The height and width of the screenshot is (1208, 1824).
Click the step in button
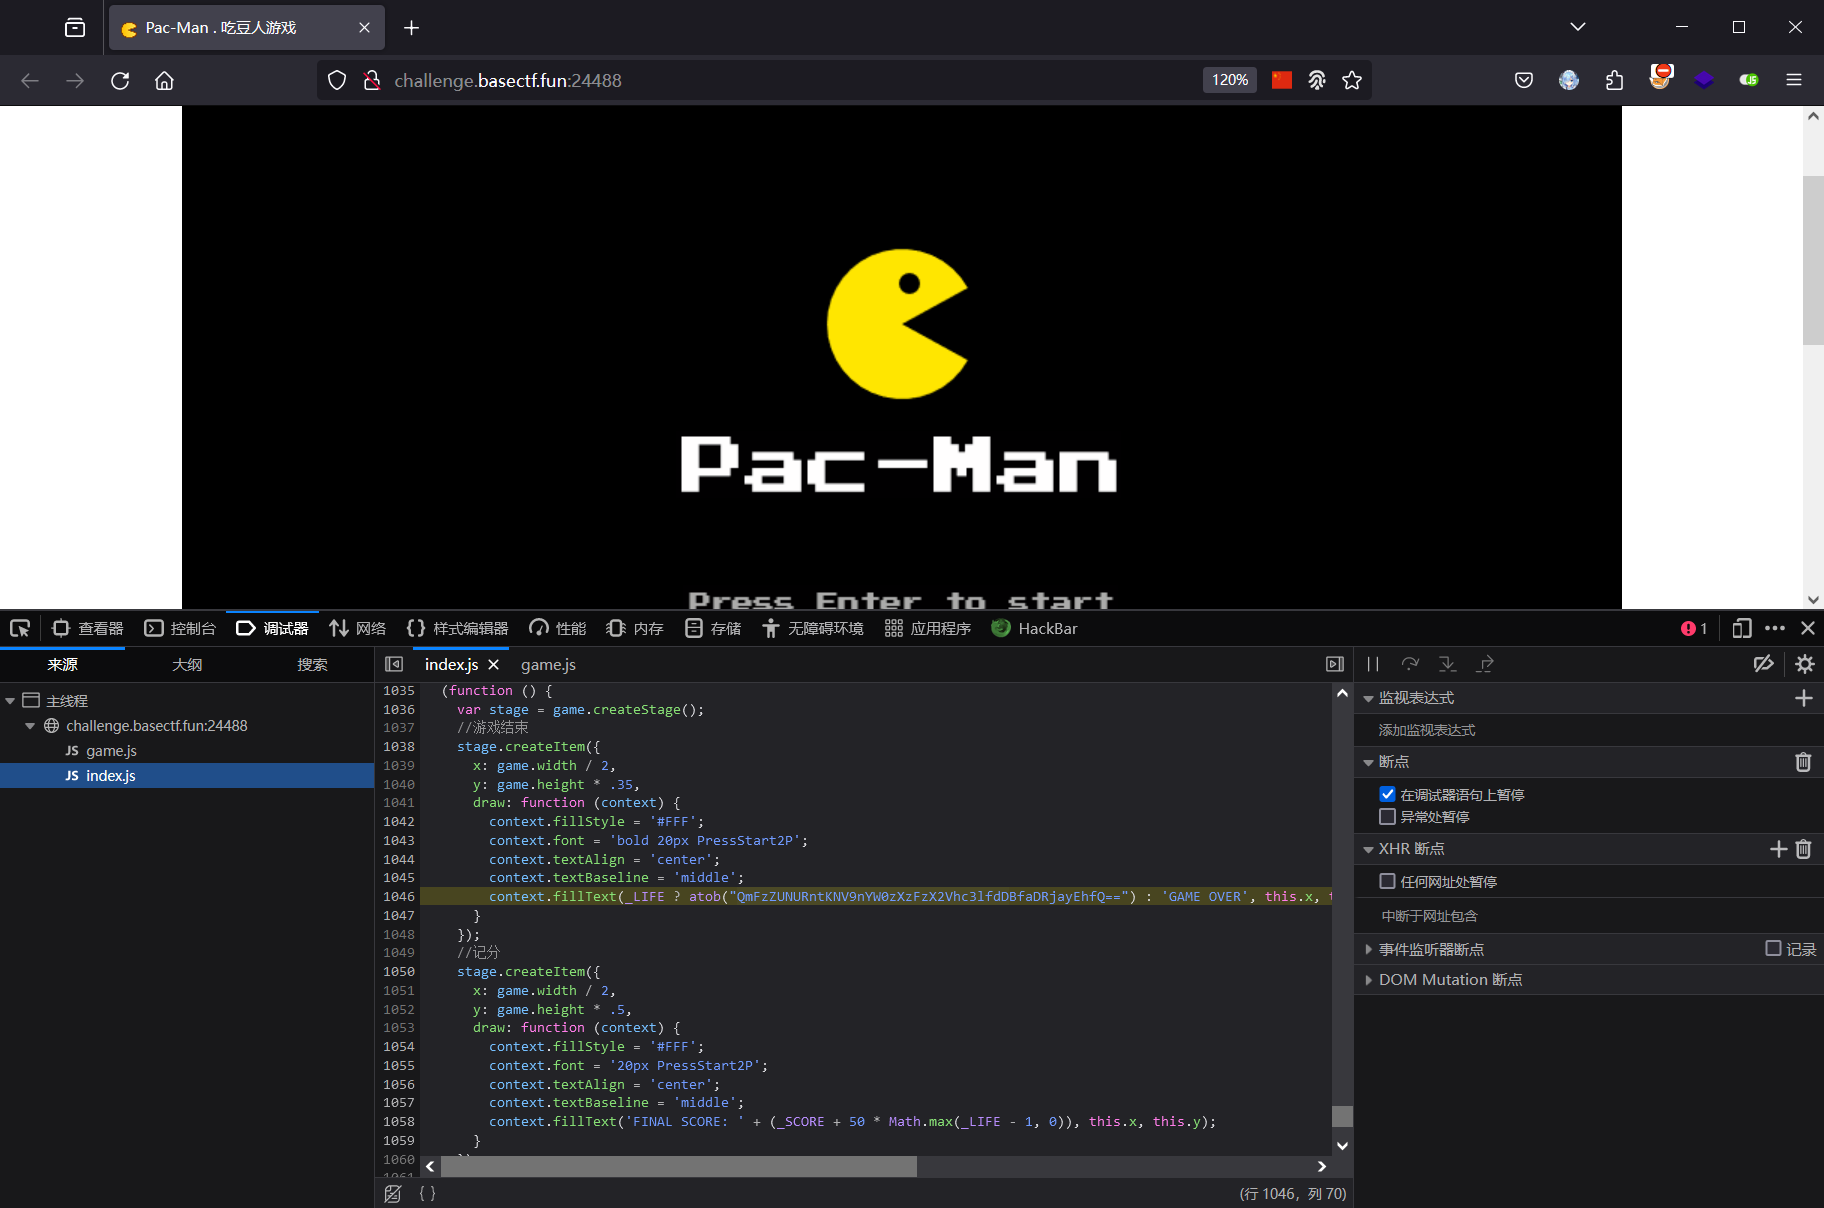pos(1447,664)
